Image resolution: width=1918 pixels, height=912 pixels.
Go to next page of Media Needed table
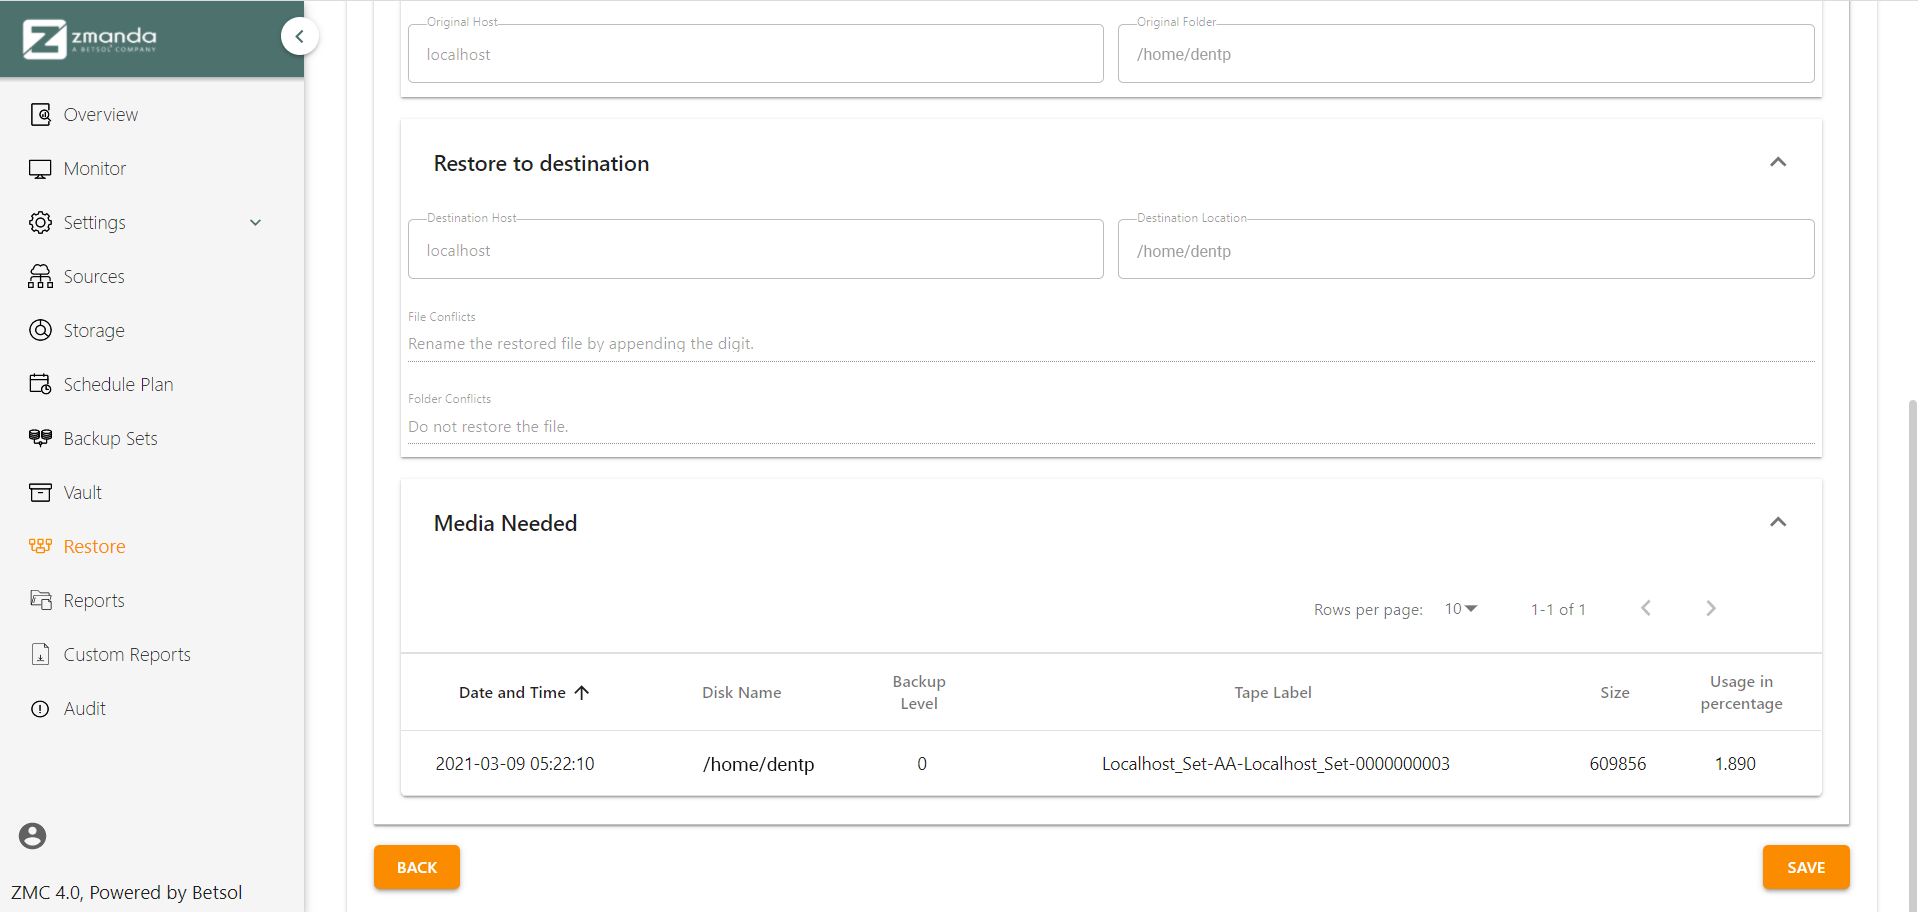(1711, 608)
